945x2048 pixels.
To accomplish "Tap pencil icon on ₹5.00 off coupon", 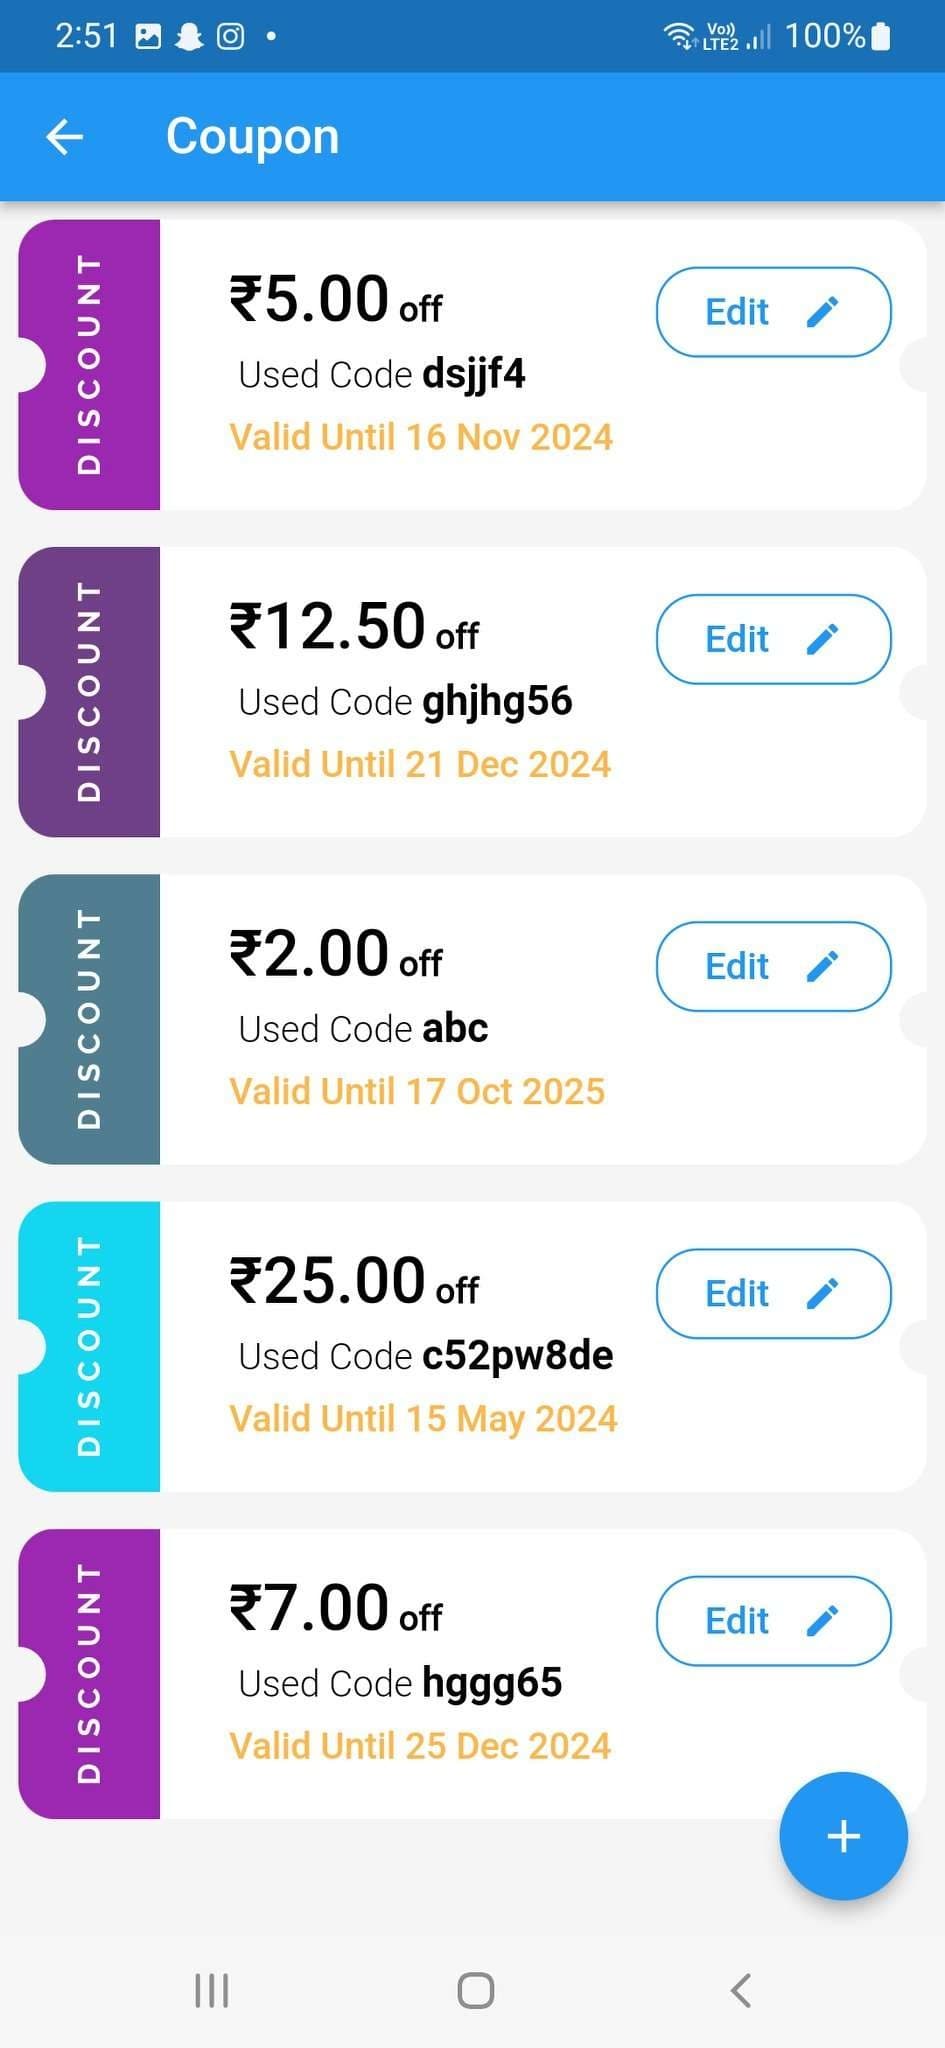I will (822, 312).
